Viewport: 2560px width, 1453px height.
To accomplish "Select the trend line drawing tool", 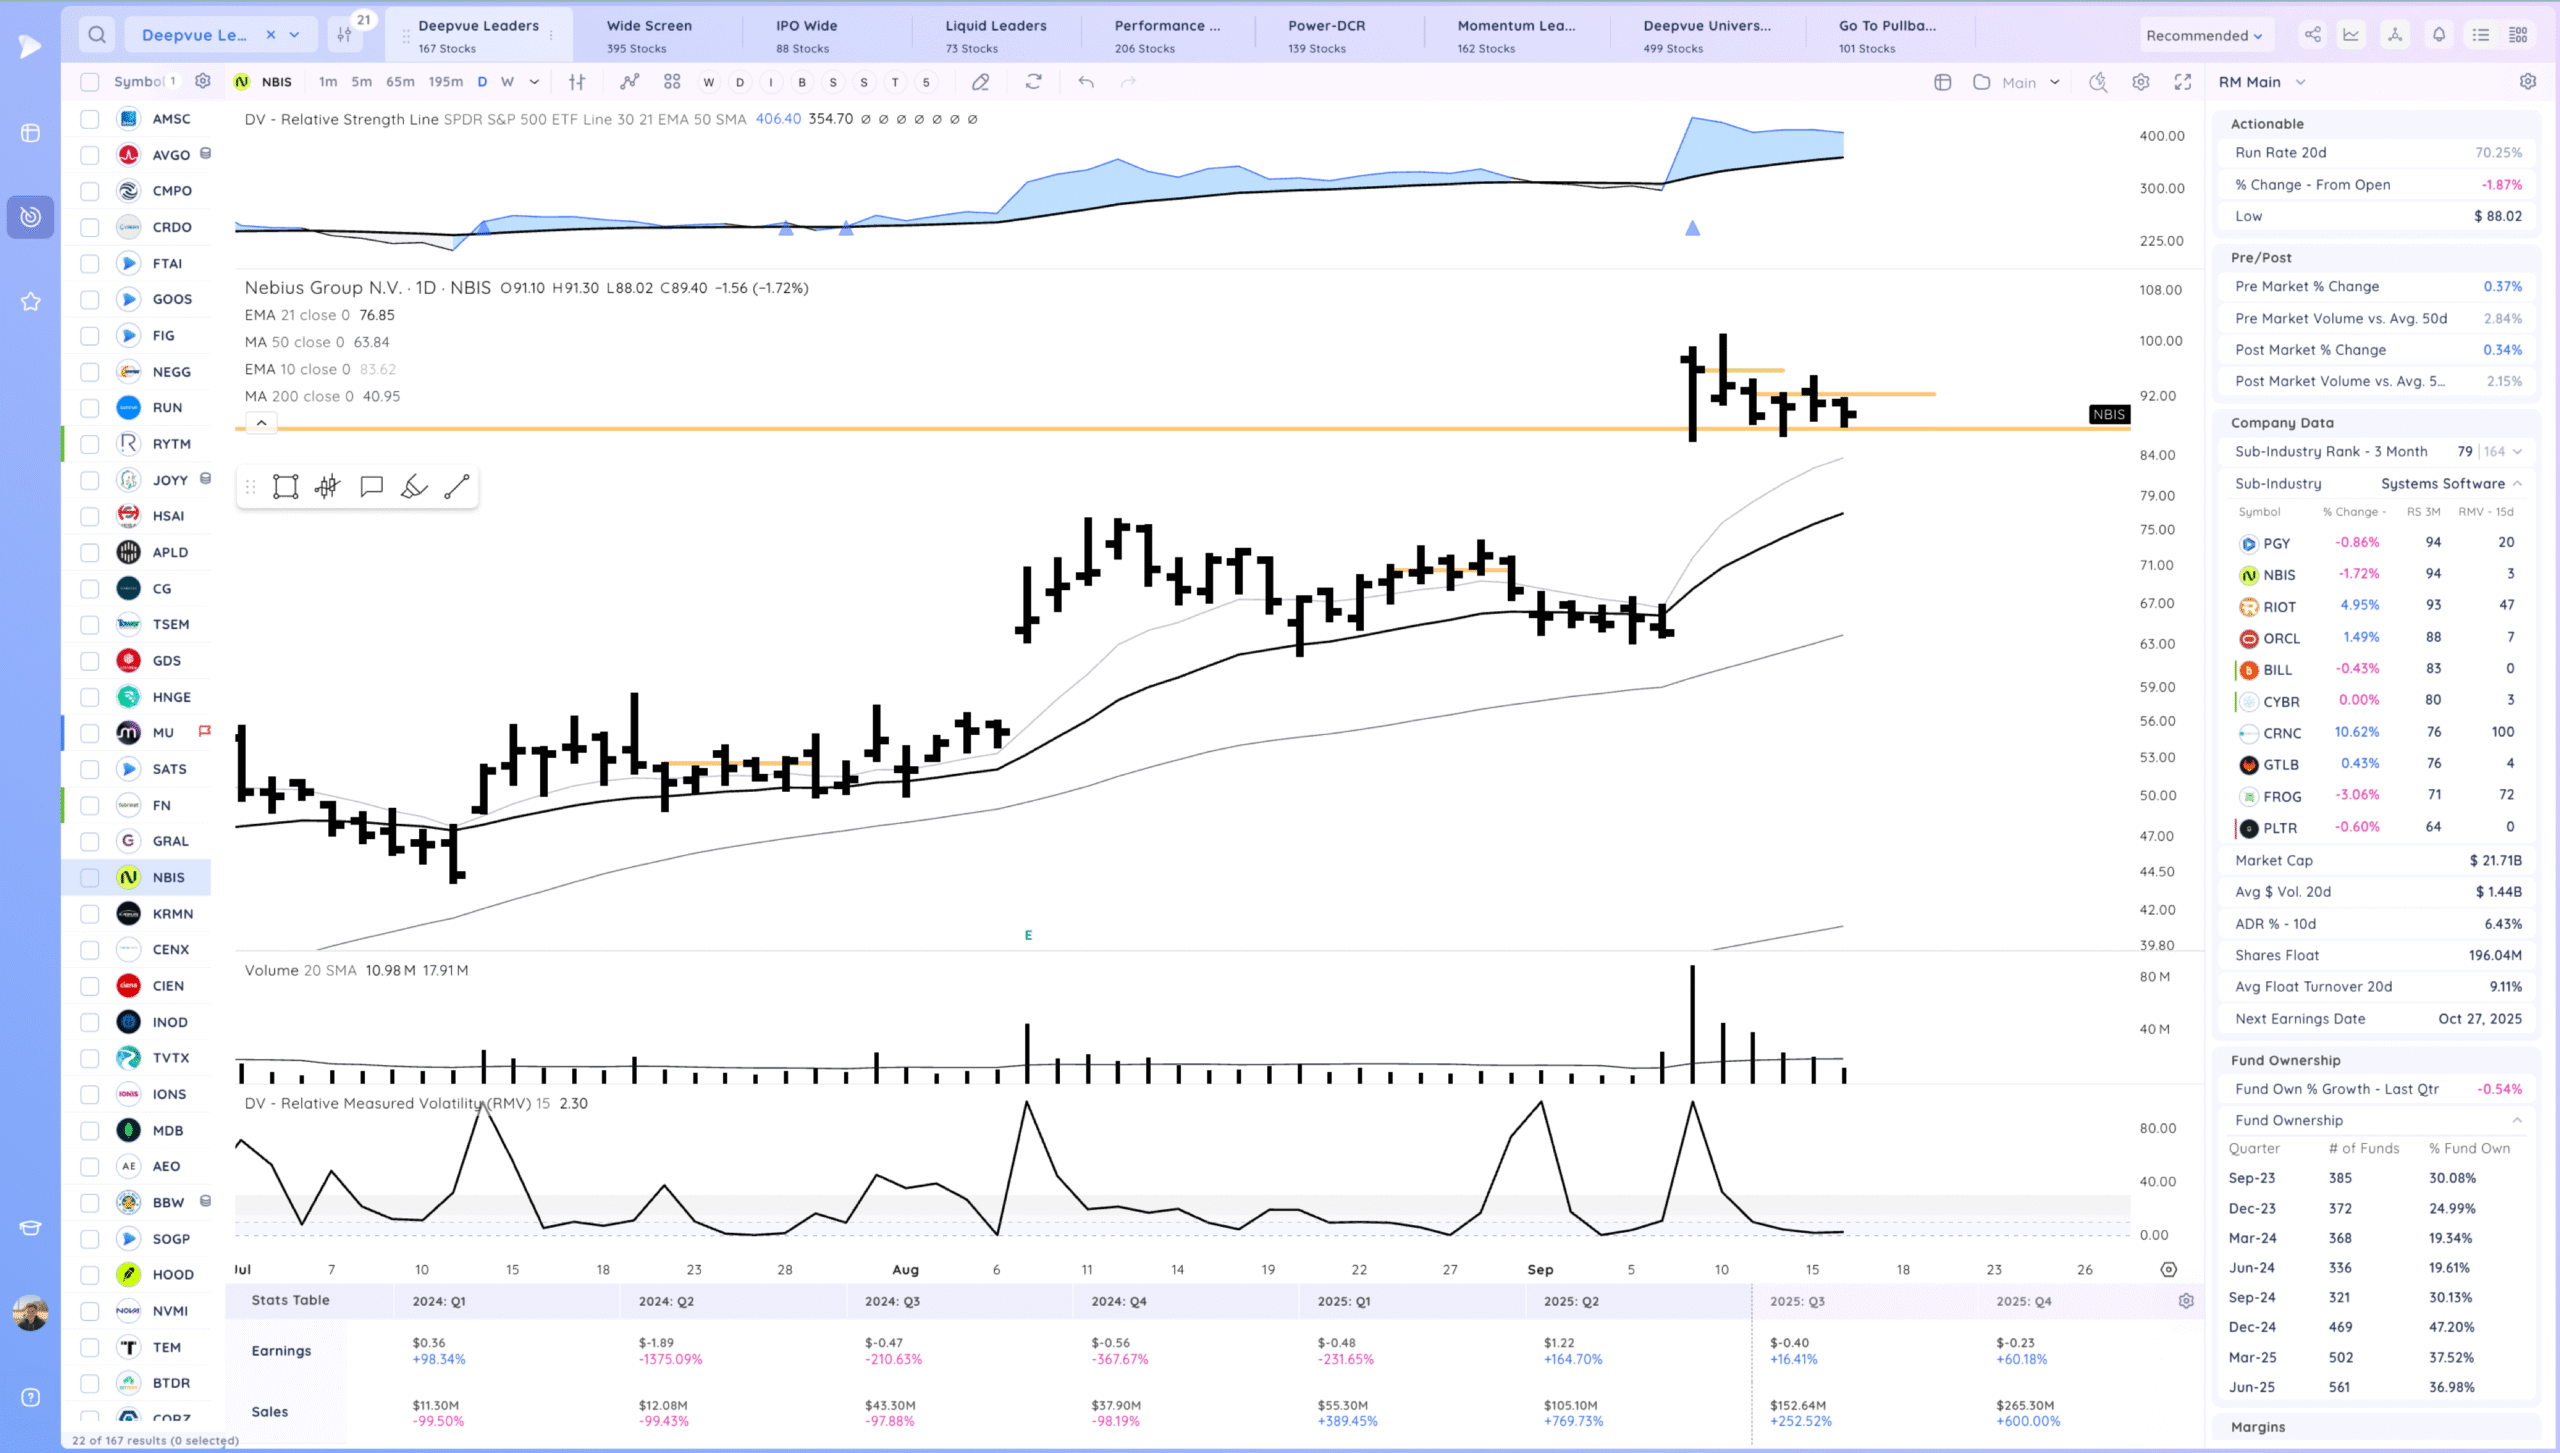I will click(457, 487).
